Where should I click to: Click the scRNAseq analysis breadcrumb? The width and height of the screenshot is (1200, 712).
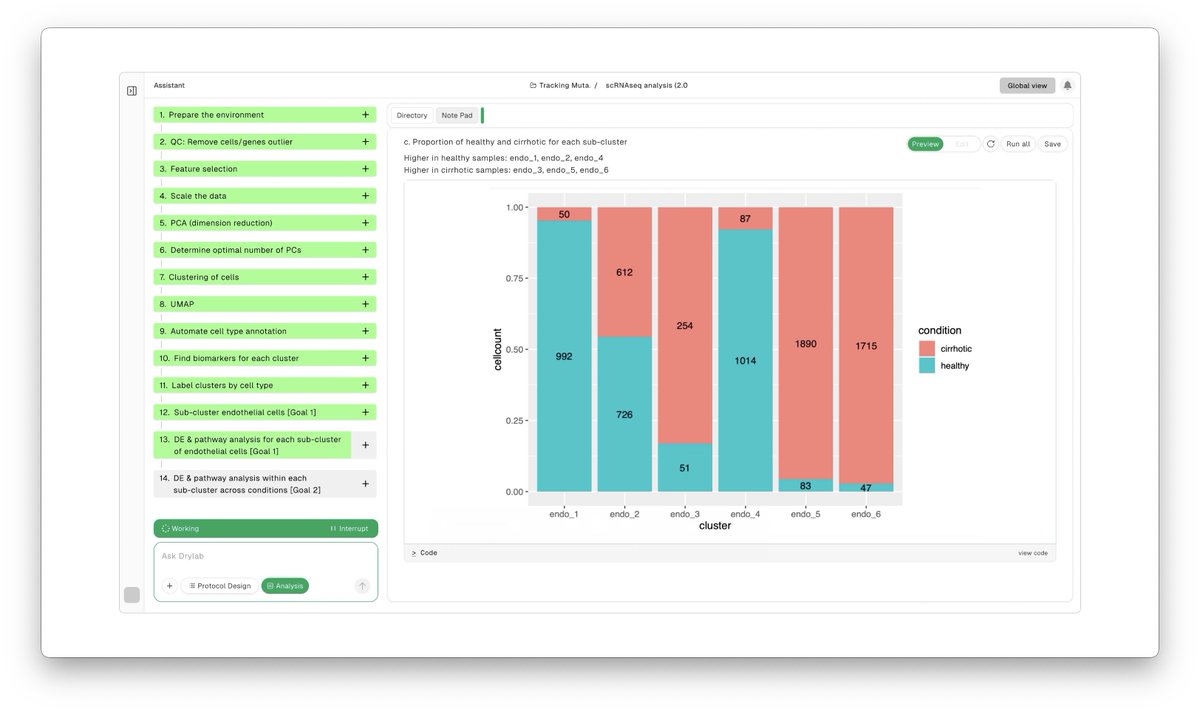pyautogui.click(x=647, y=86)
